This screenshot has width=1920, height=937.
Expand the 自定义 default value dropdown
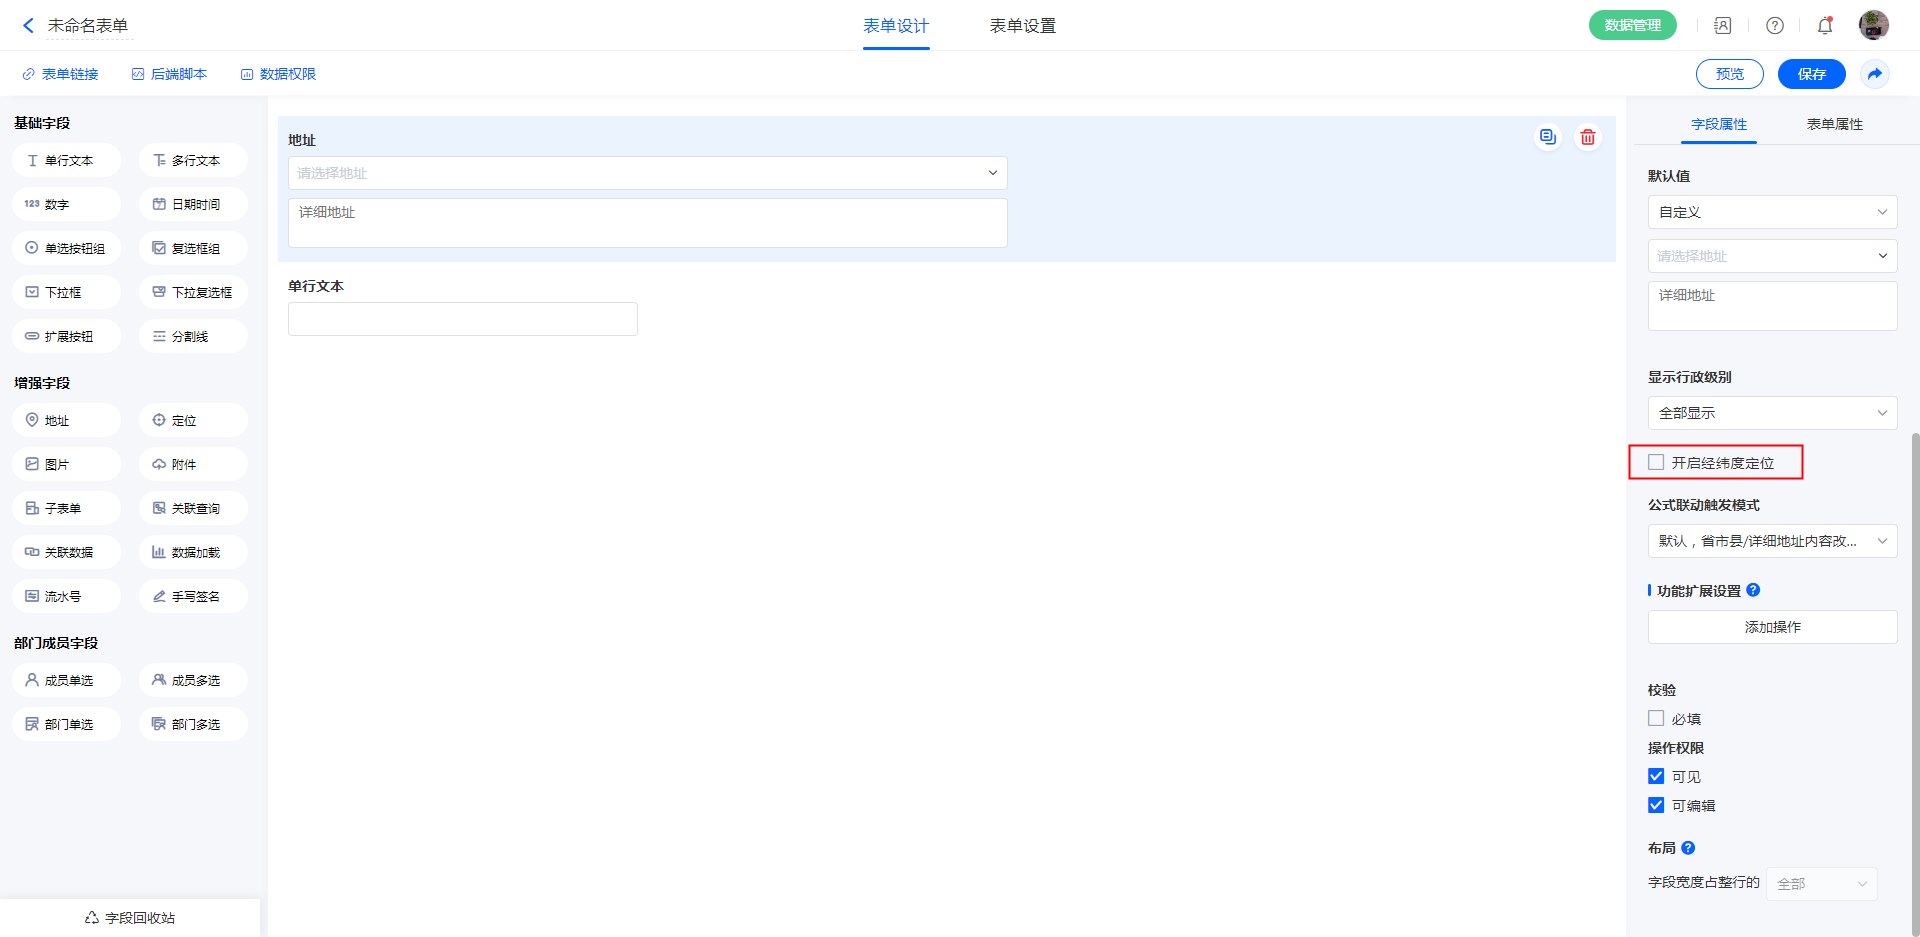tap(1771, 213)
